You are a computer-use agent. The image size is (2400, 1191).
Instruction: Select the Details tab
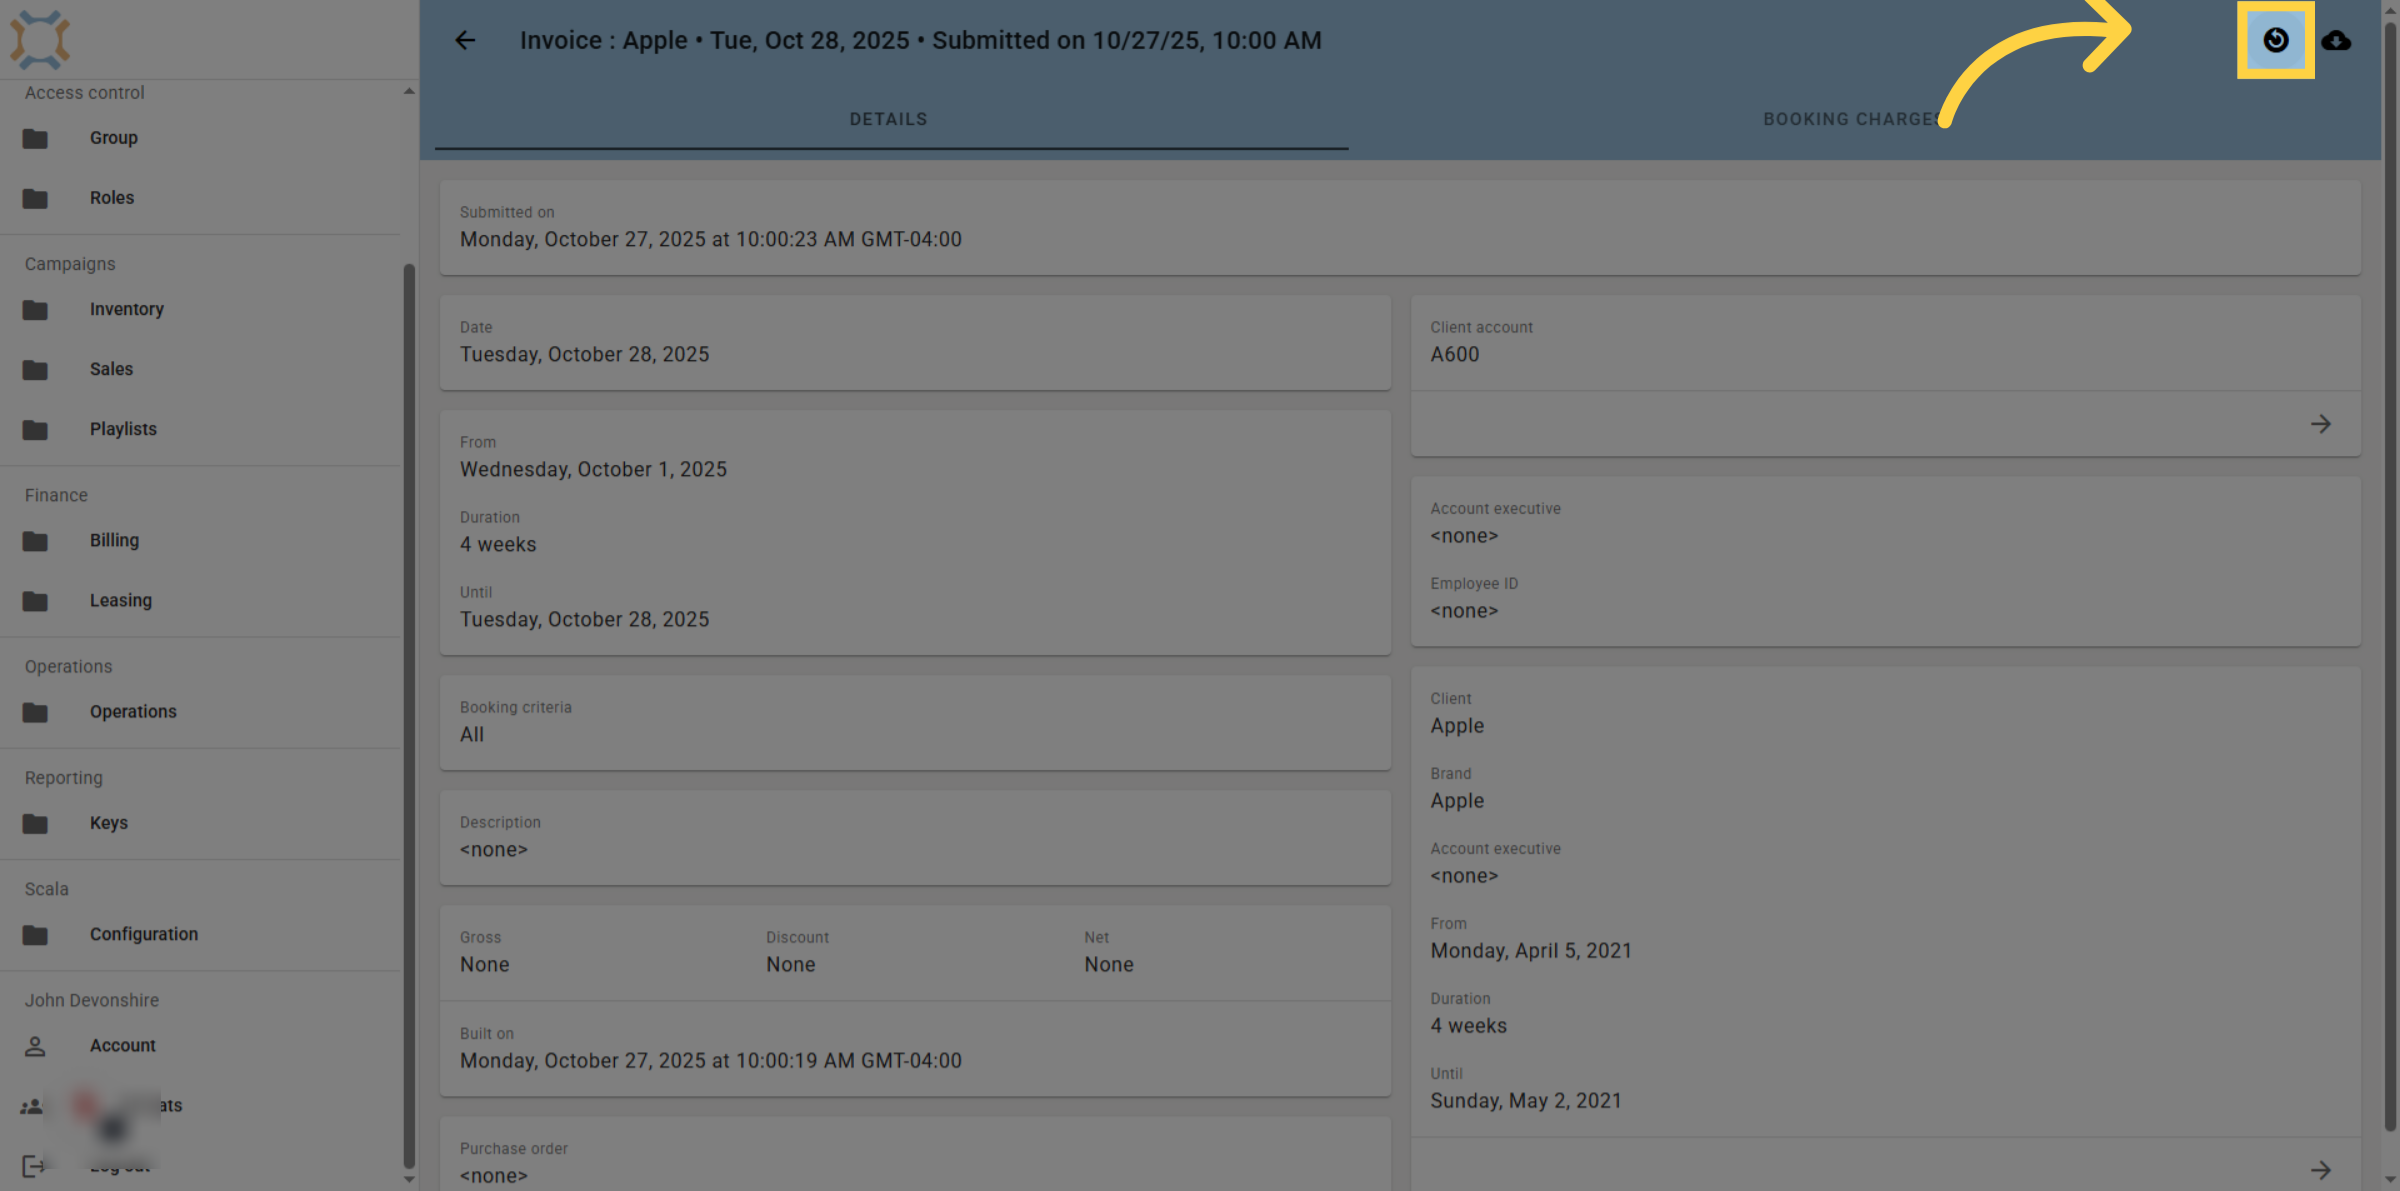click(889, 119)
